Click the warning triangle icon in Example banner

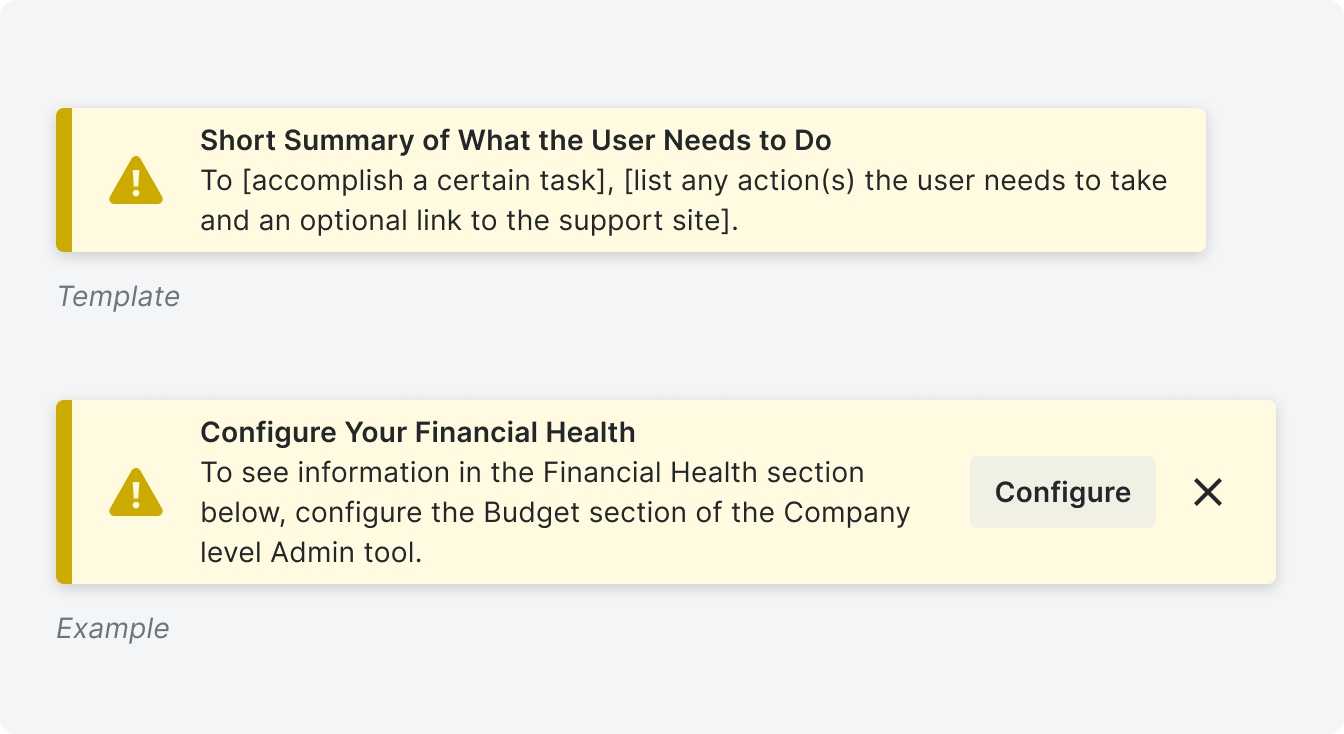pos(136,492)
